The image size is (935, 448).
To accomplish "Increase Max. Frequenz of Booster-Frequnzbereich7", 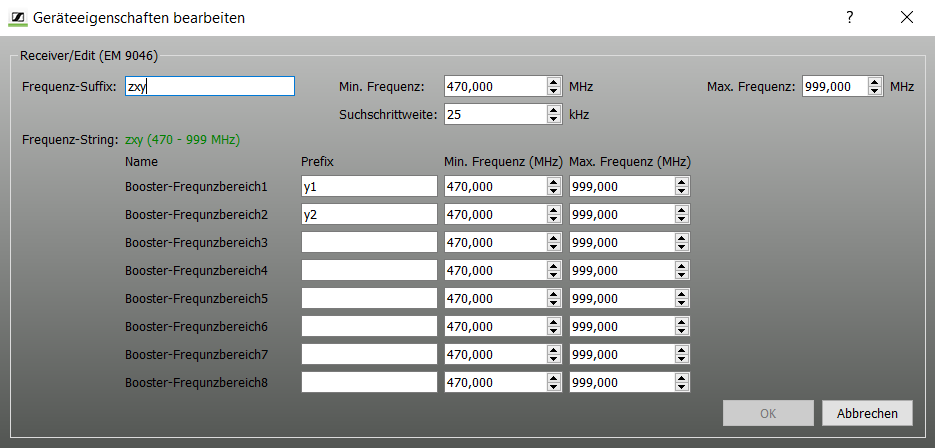I will point(681,350).
